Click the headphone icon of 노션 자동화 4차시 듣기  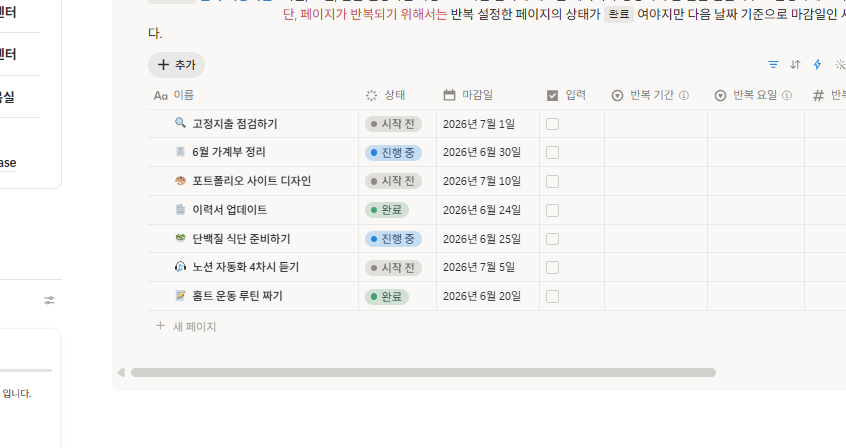coord(180,267)
